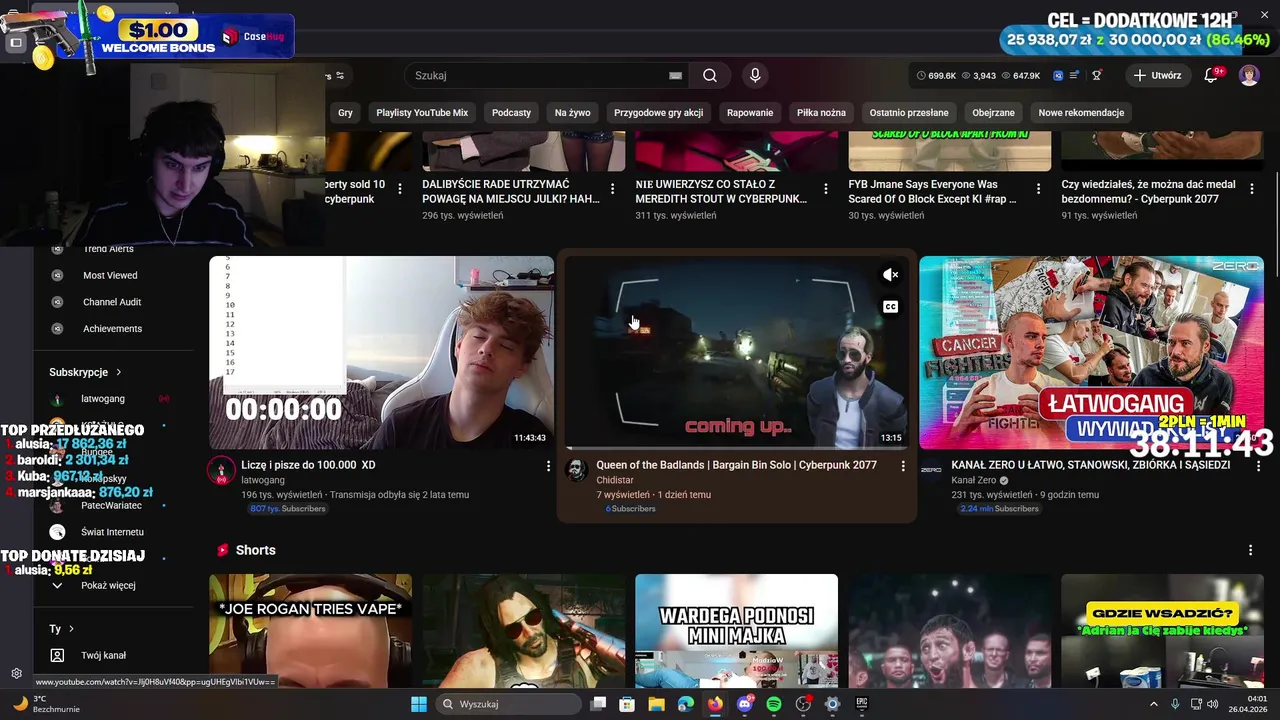
Task: Select the Podcasty chip
Action: point(511,113)
